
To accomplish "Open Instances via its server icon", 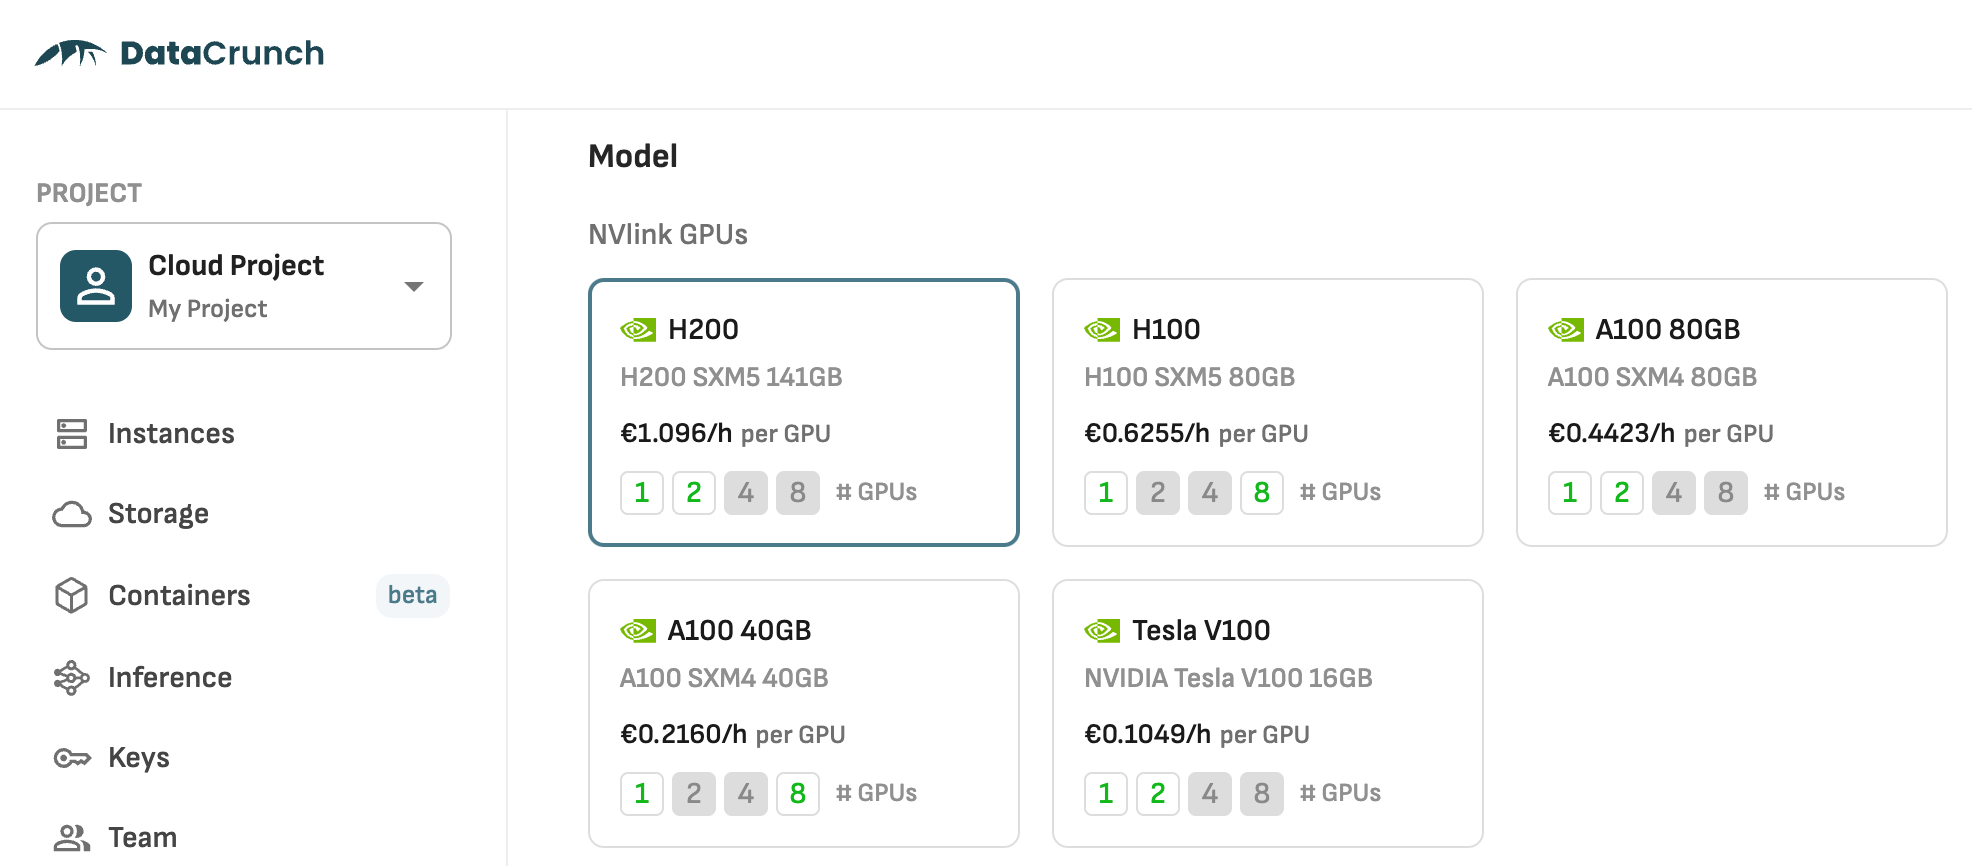I will coord(72,434).
